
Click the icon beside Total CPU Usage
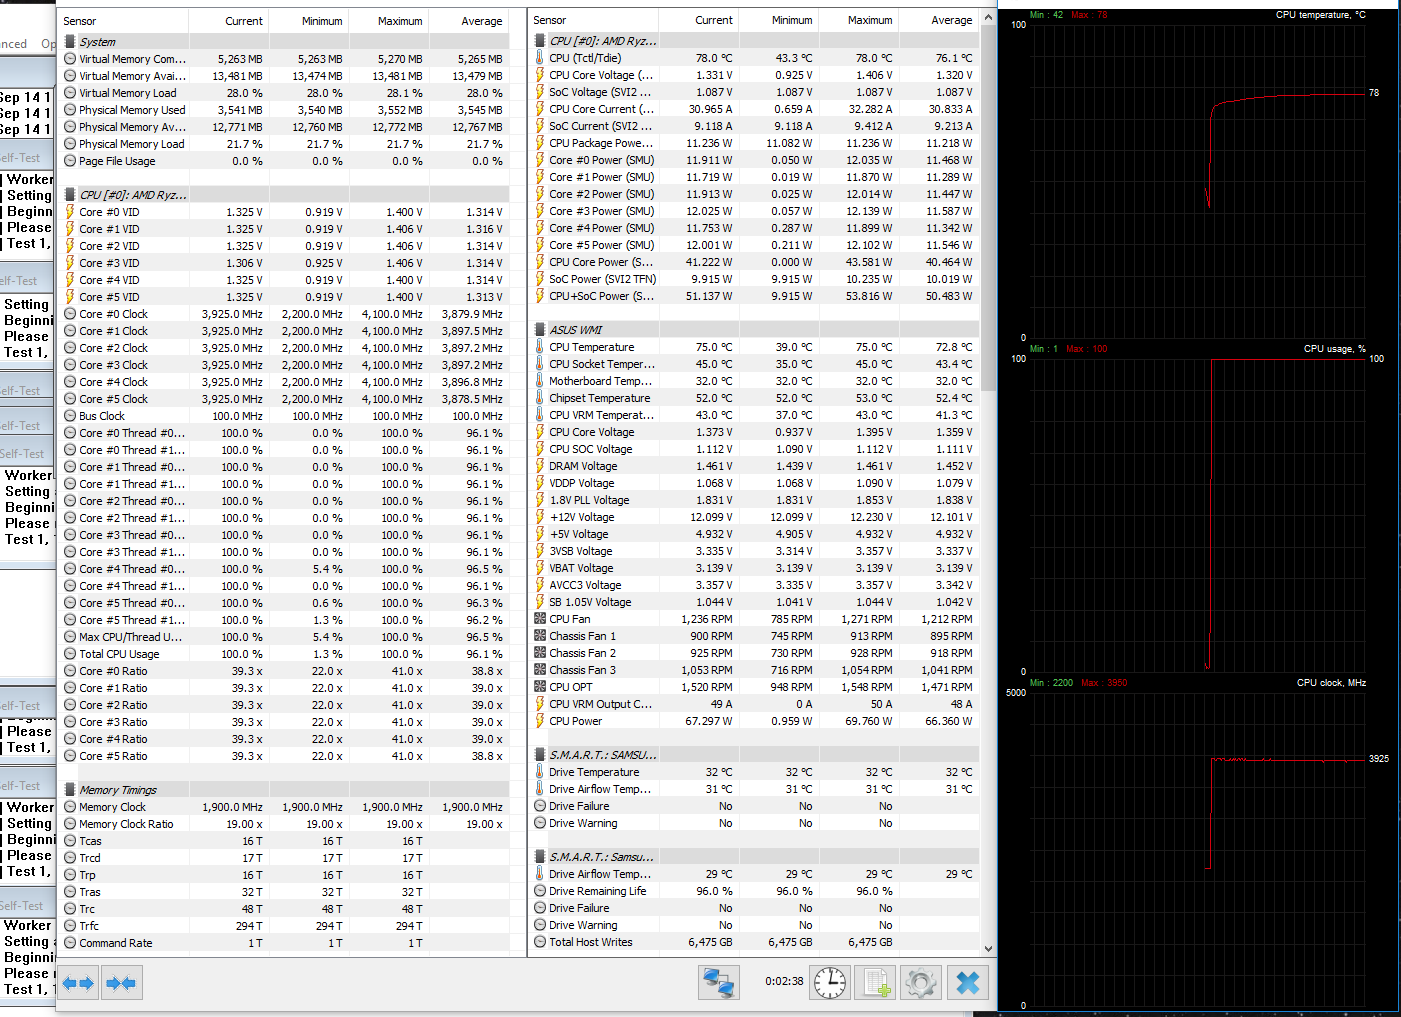point(70,654)
